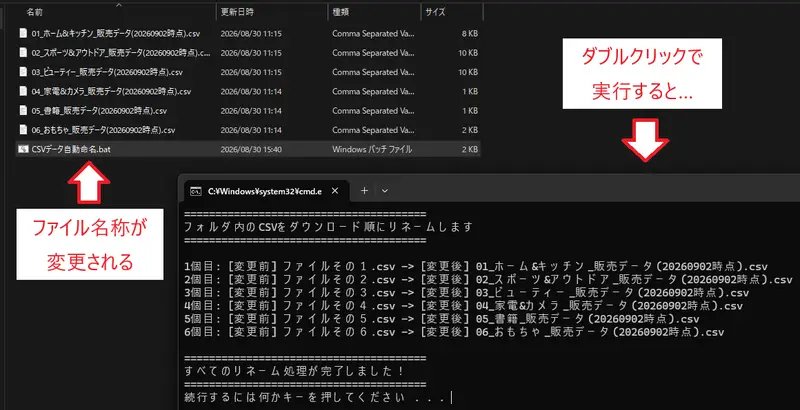
Task: Click terminal line 6個目 ファイルその6.csv
Action: click(454, 332)
